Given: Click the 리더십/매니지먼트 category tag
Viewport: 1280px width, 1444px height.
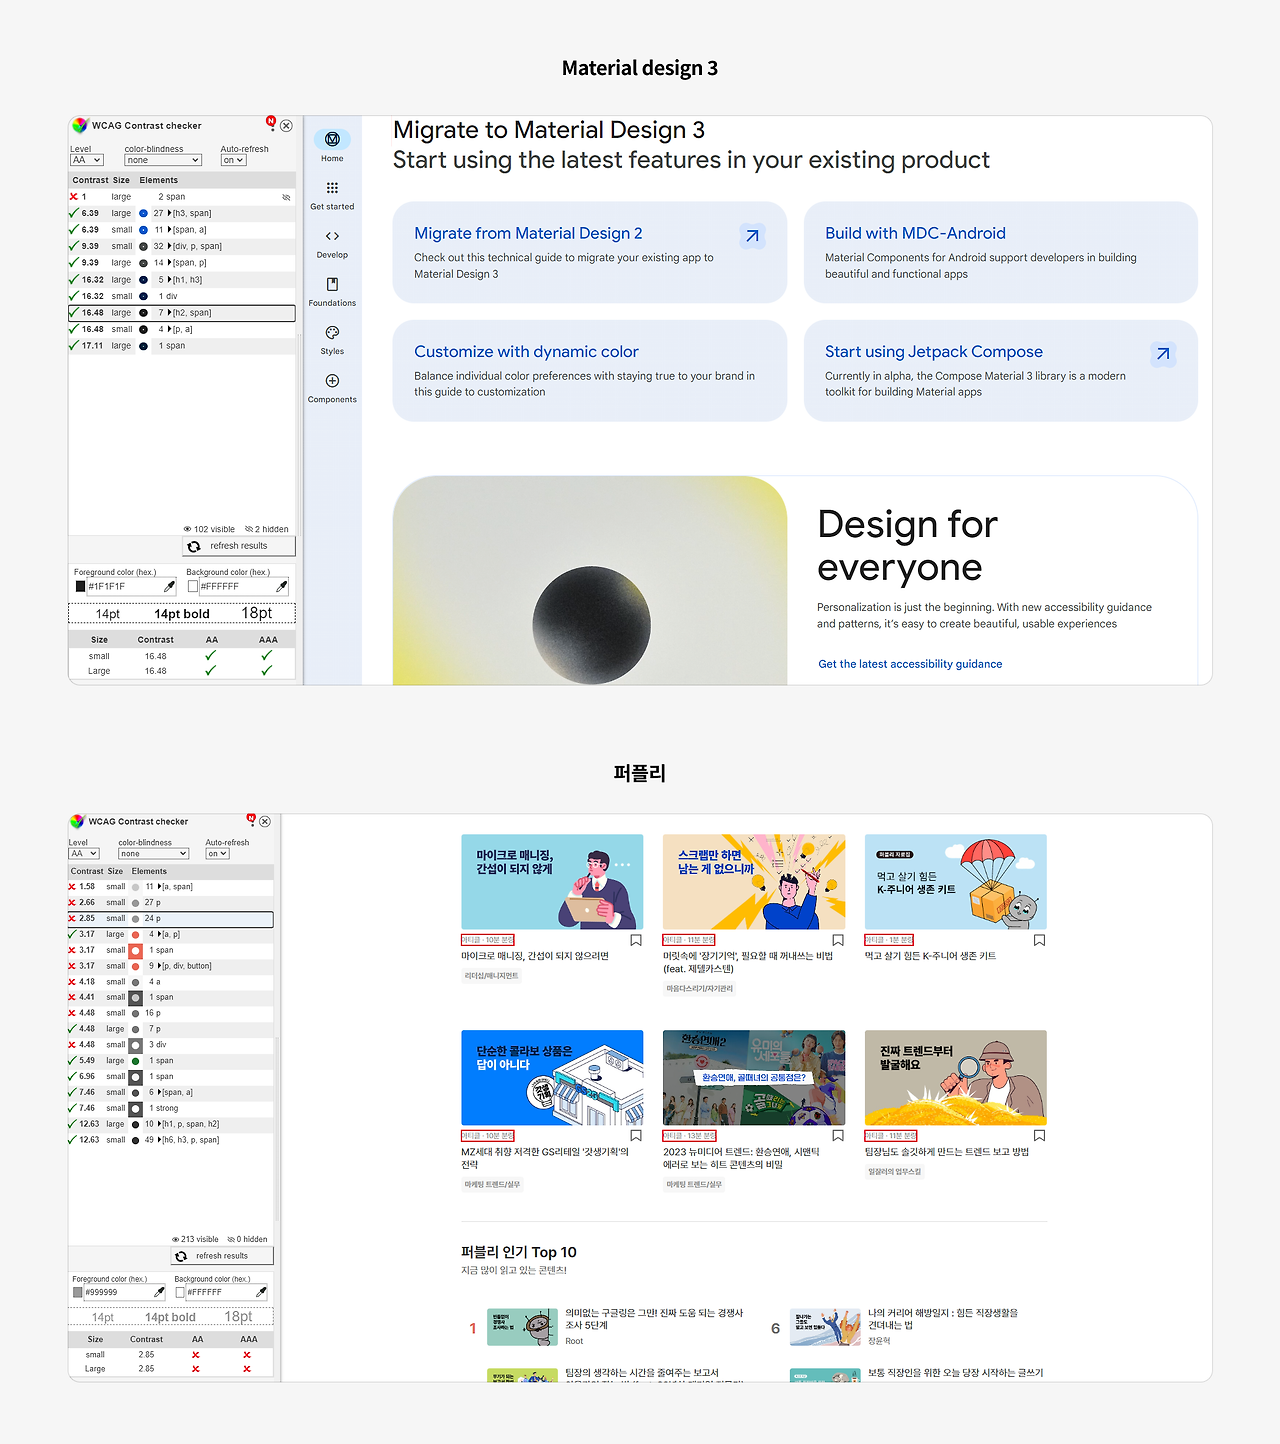Looking at the screenshot, I should [491, 976].
